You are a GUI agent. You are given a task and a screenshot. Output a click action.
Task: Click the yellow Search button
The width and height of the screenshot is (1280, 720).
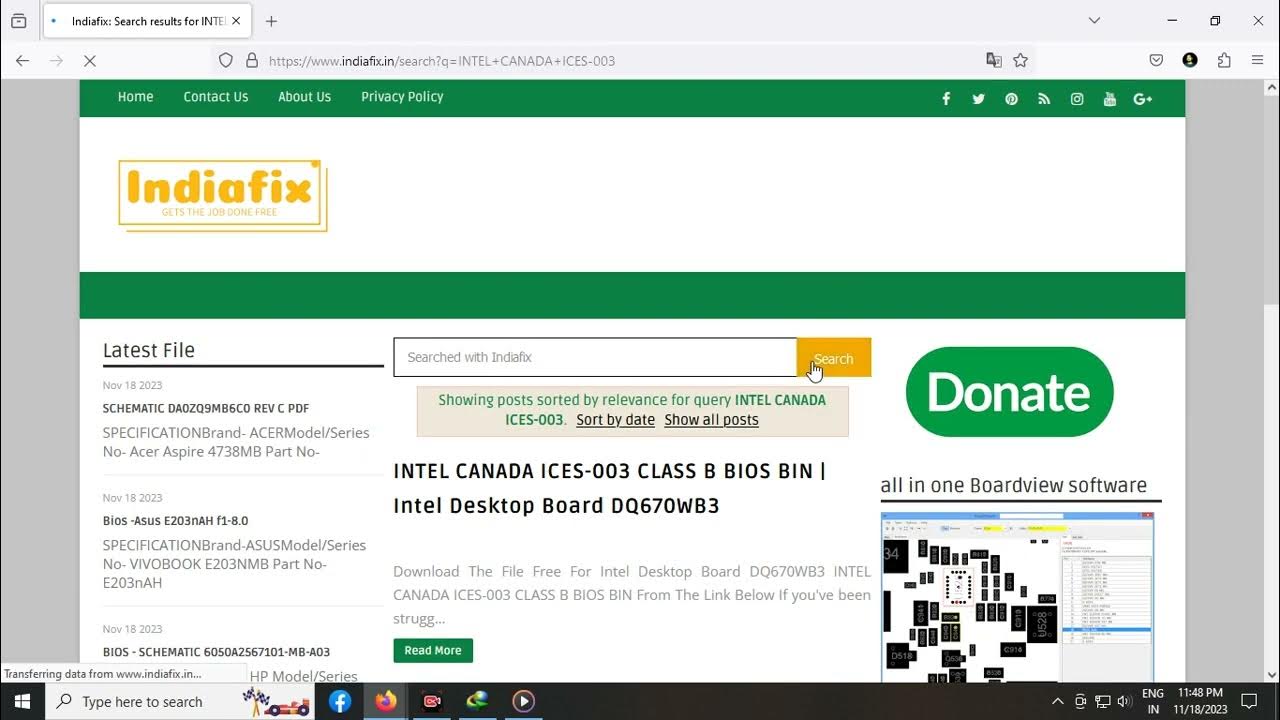pos(834,358)
